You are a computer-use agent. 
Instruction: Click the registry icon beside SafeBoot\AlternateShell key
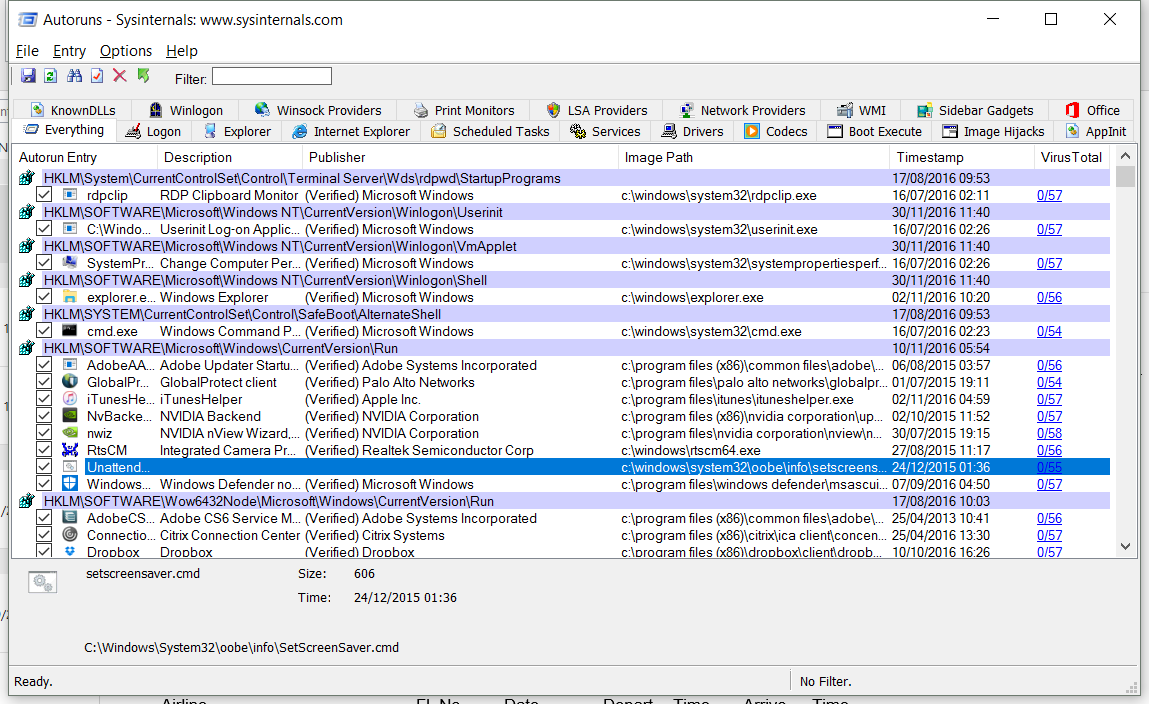tap(26, 314)
